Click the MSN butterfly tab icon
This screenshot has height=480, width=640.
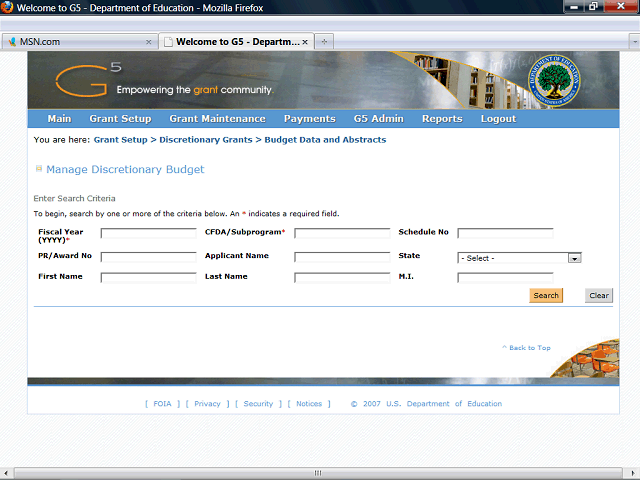(x=12, y=42)
